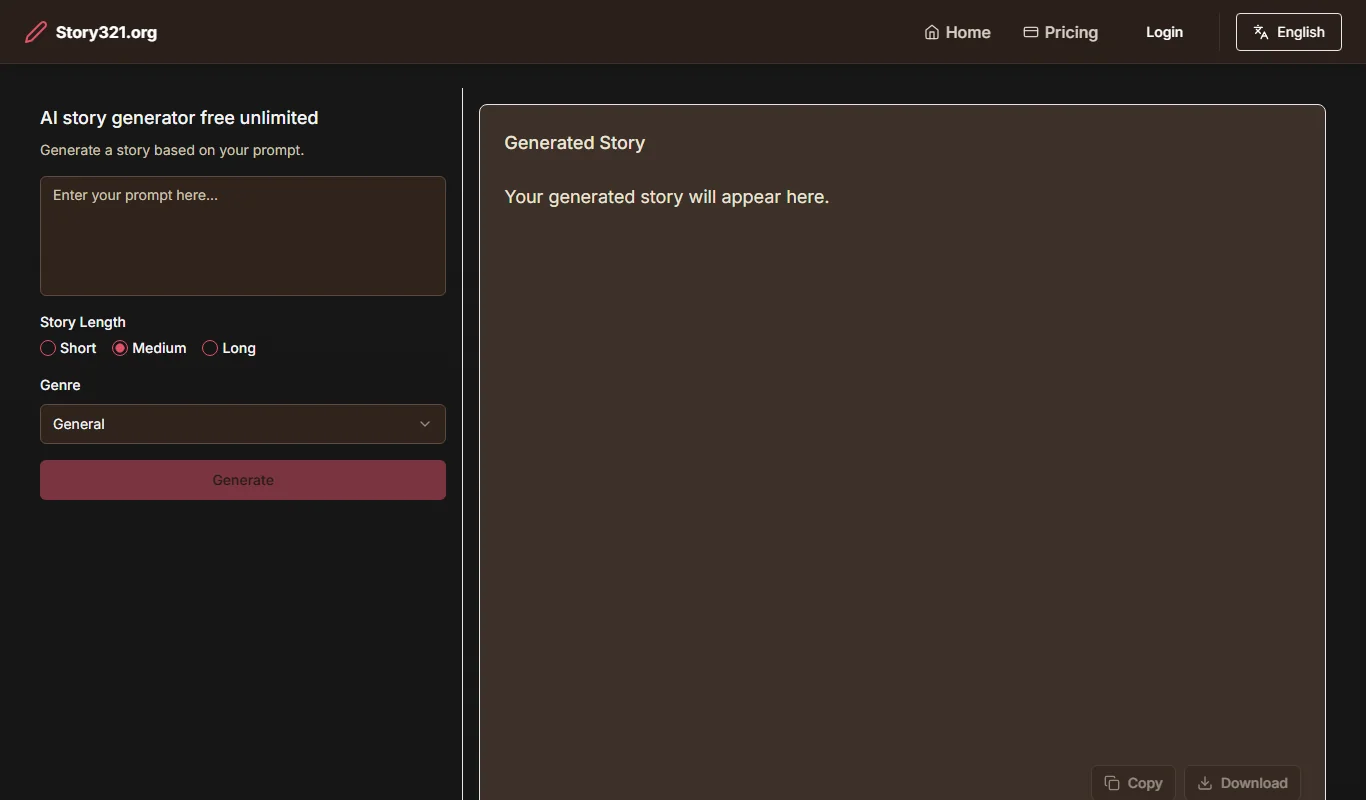1366x800 pixels.
Task: Focus the story prompt text area
Action: [243, 236]
